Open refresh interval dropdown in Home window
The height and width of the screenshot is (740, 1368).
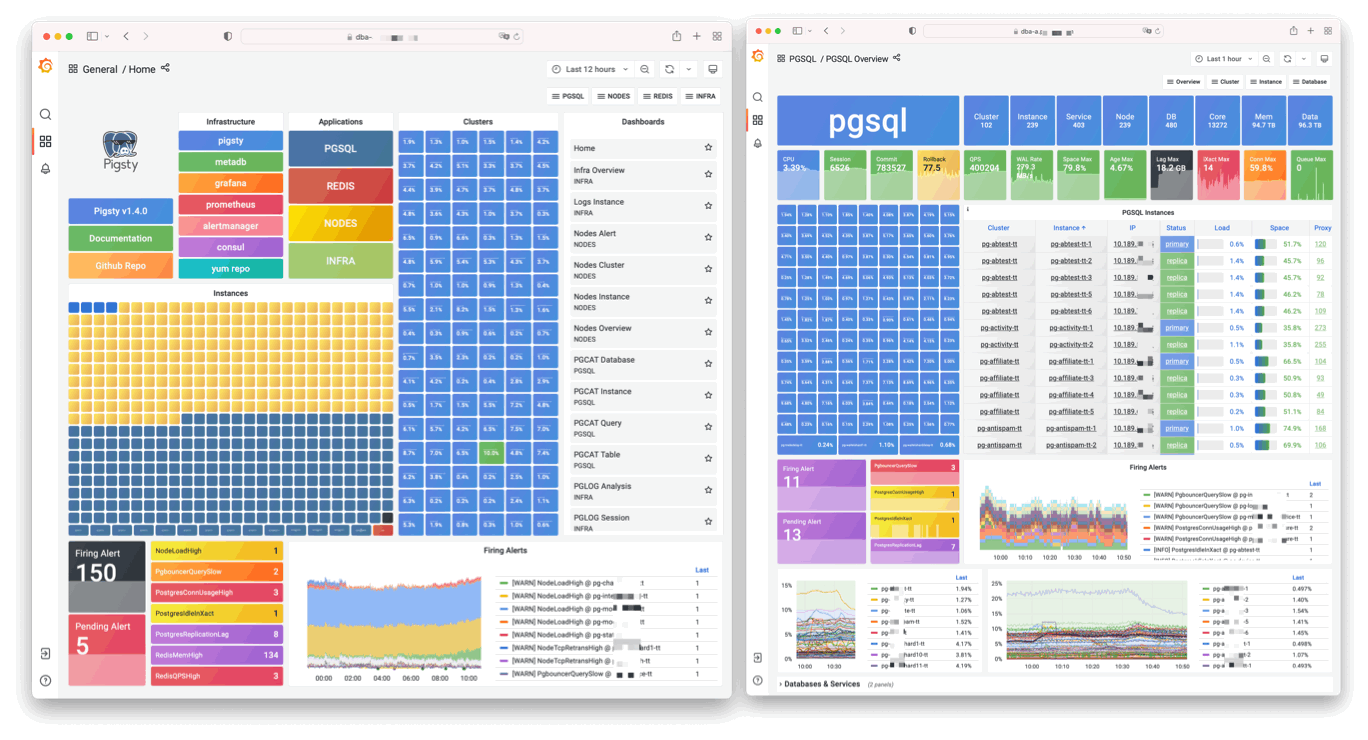[x=689, y=69]
